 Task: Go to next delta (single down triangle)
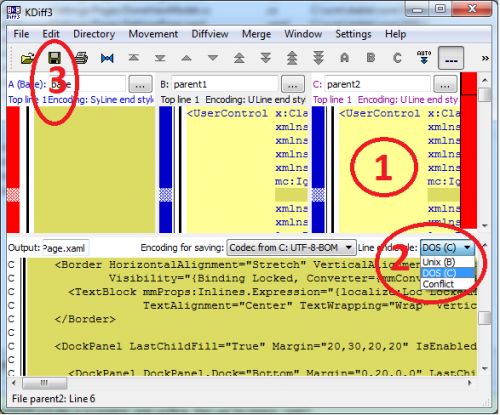tap(213, 58)
